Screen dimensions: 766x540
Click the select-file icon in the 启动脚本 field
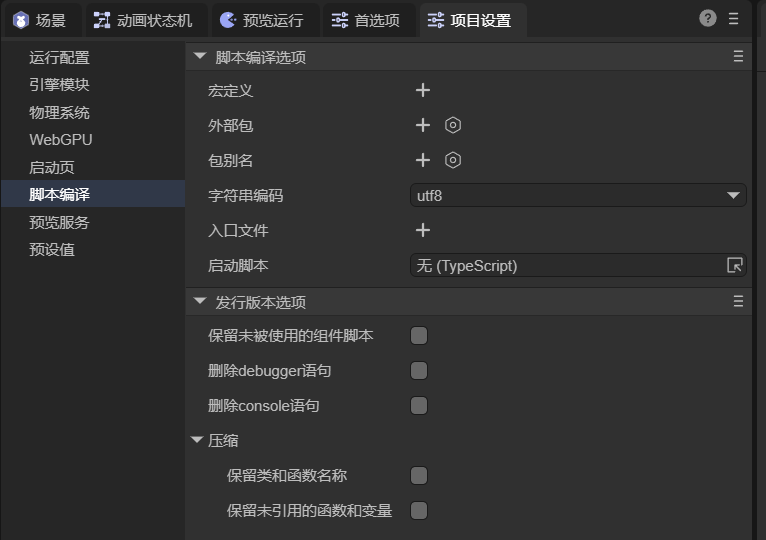(x=734, y=265)
